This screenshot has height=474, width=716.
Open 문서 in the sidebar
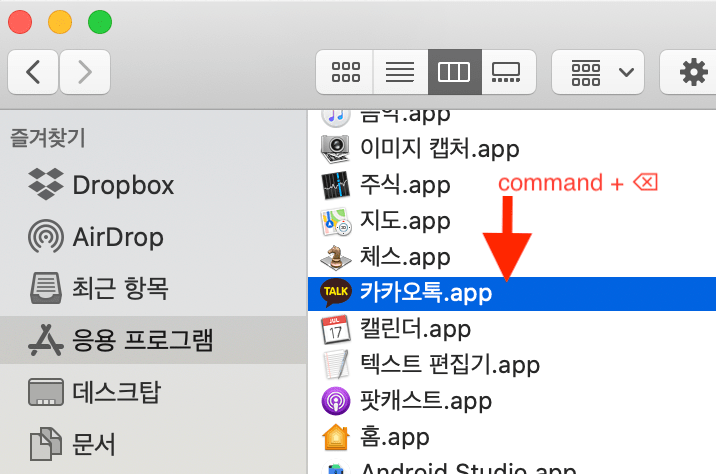pos(94,444)
